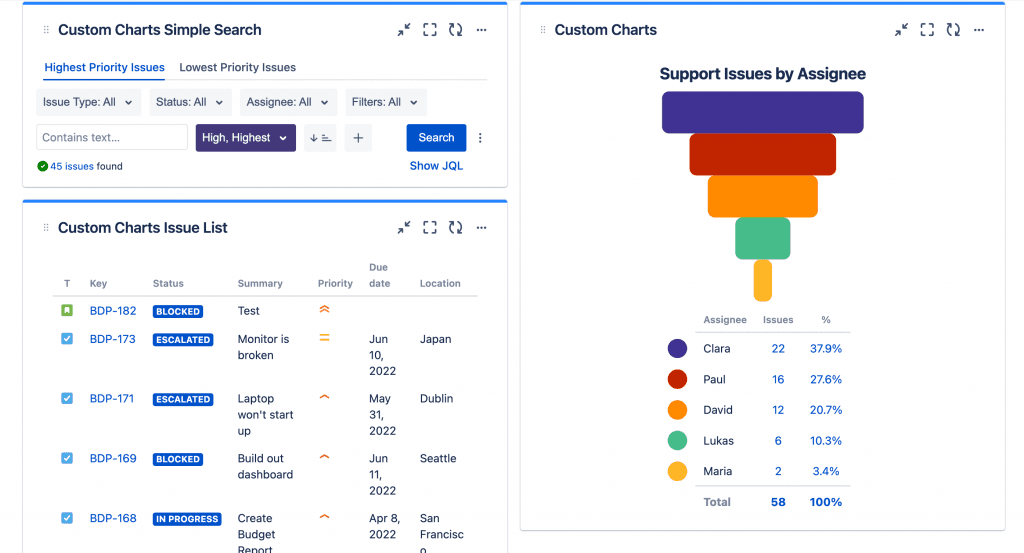Switch to Lowest Priority Issues tab
Image resolution: width=1024 pixels, height=553 pixels.
[237, 68]
